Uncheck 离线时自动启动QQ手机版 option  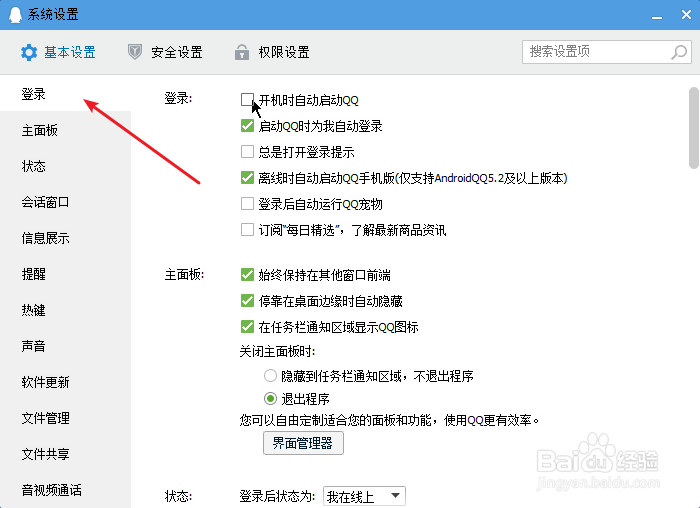pos(247,178)
